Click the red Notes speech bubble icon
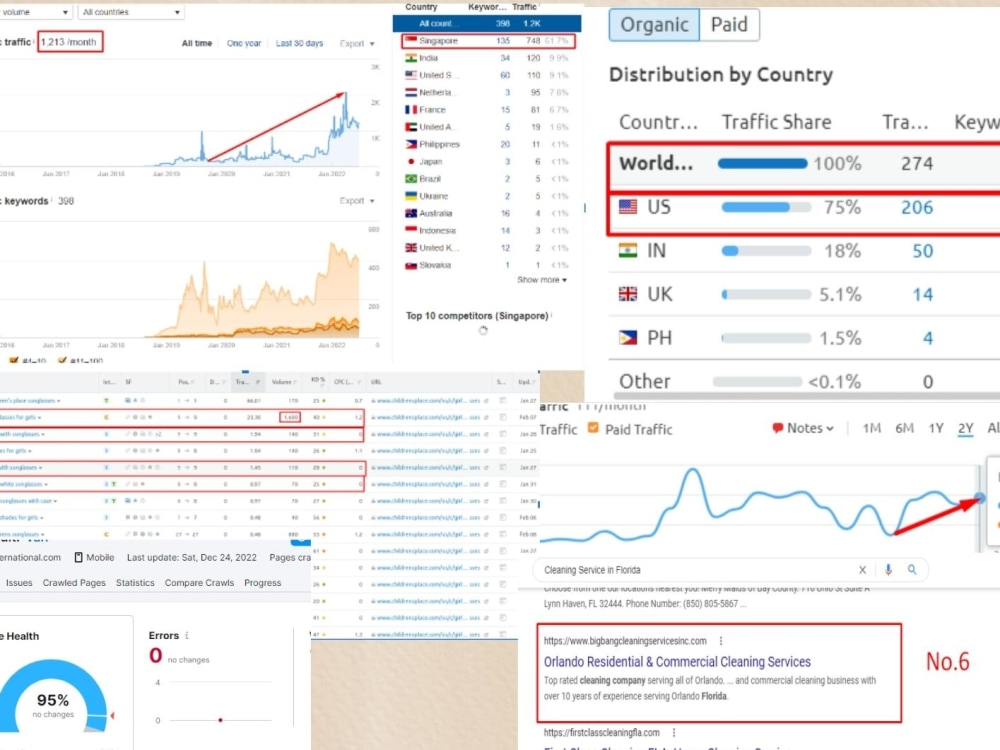Viewport: 1000px width, 750px height. click(x=777, y=429)
